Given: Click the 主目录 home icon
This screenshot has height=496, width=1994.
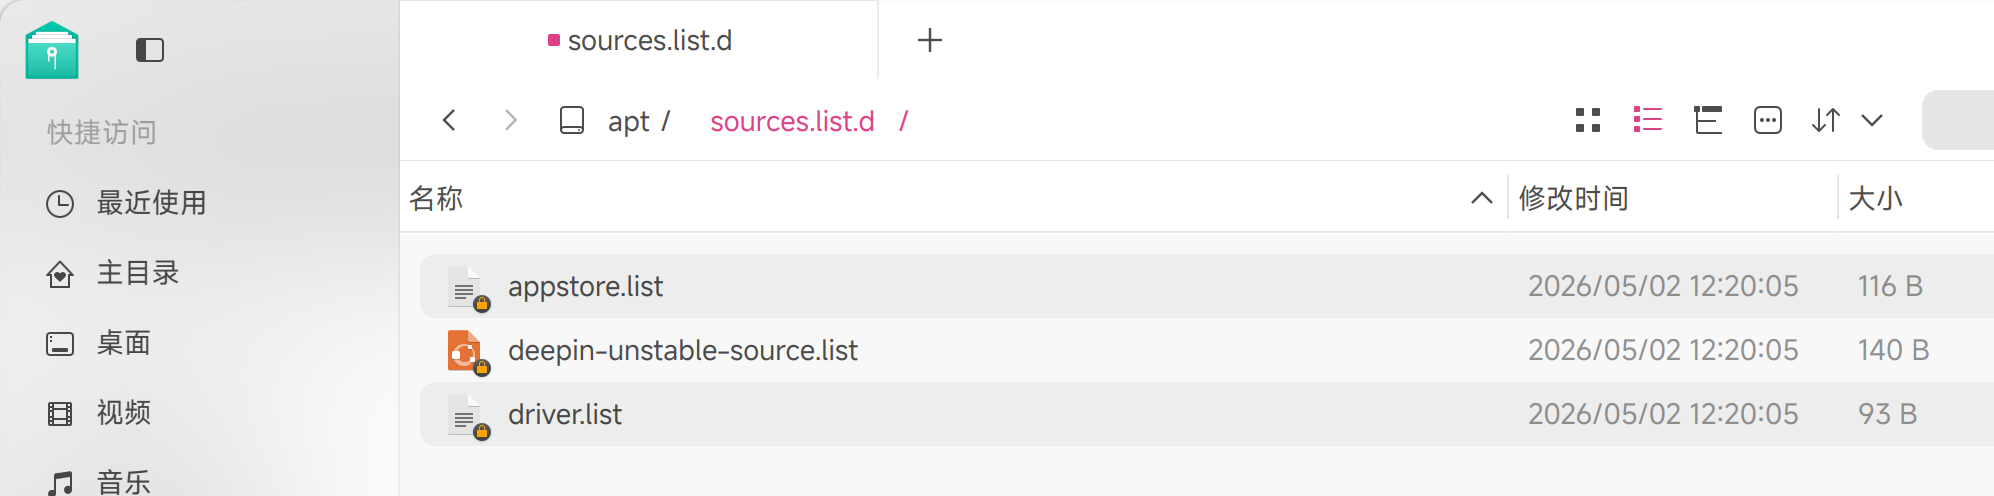Looking at the screenshot, I should (x=60, y=274).
